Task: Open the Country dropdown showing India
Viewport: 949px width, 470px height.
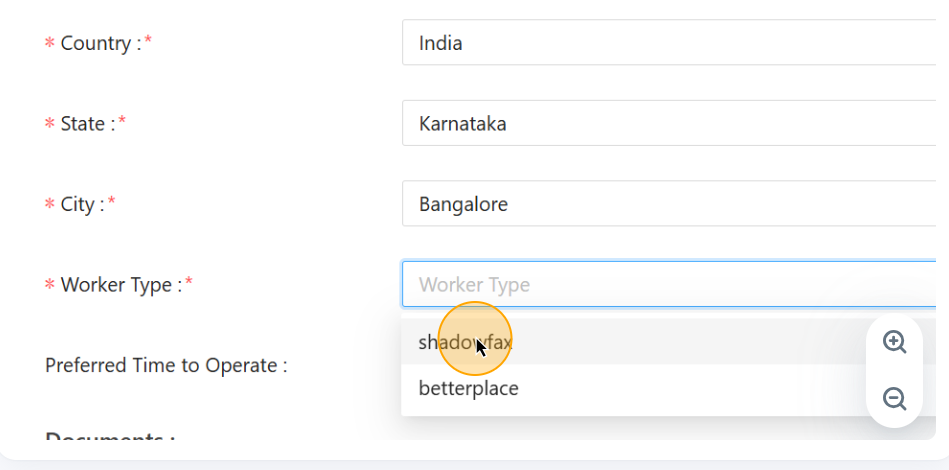Action: pos(668,44)
